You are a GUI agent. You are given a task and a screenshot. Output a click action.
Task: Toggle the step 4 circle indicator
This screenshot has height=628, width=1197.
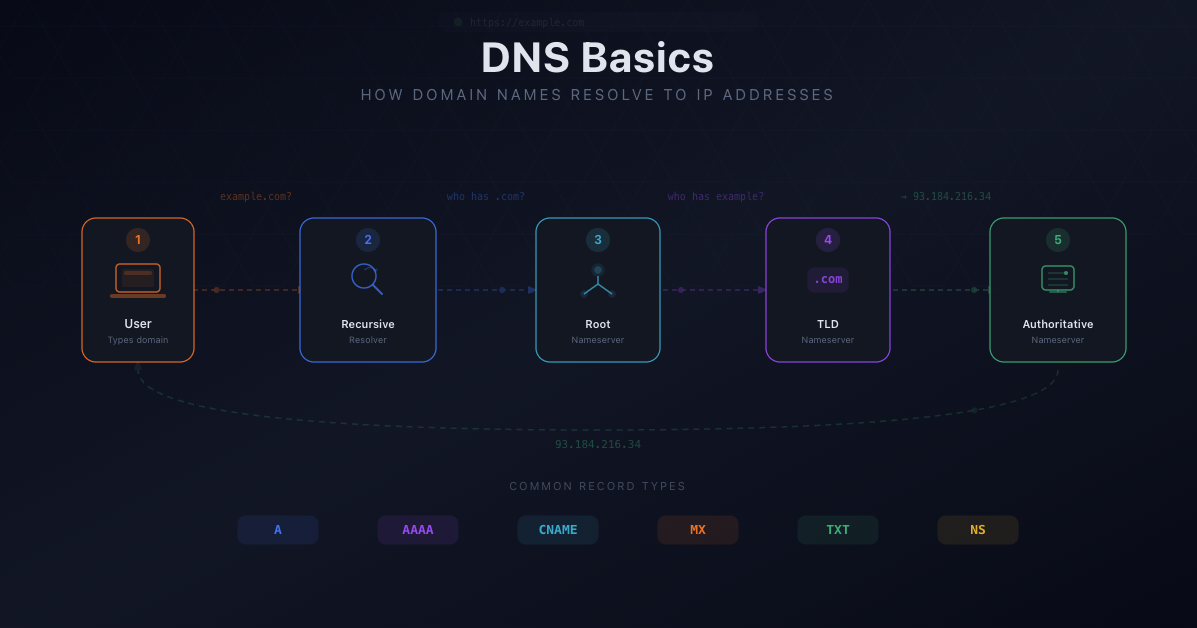827,240
